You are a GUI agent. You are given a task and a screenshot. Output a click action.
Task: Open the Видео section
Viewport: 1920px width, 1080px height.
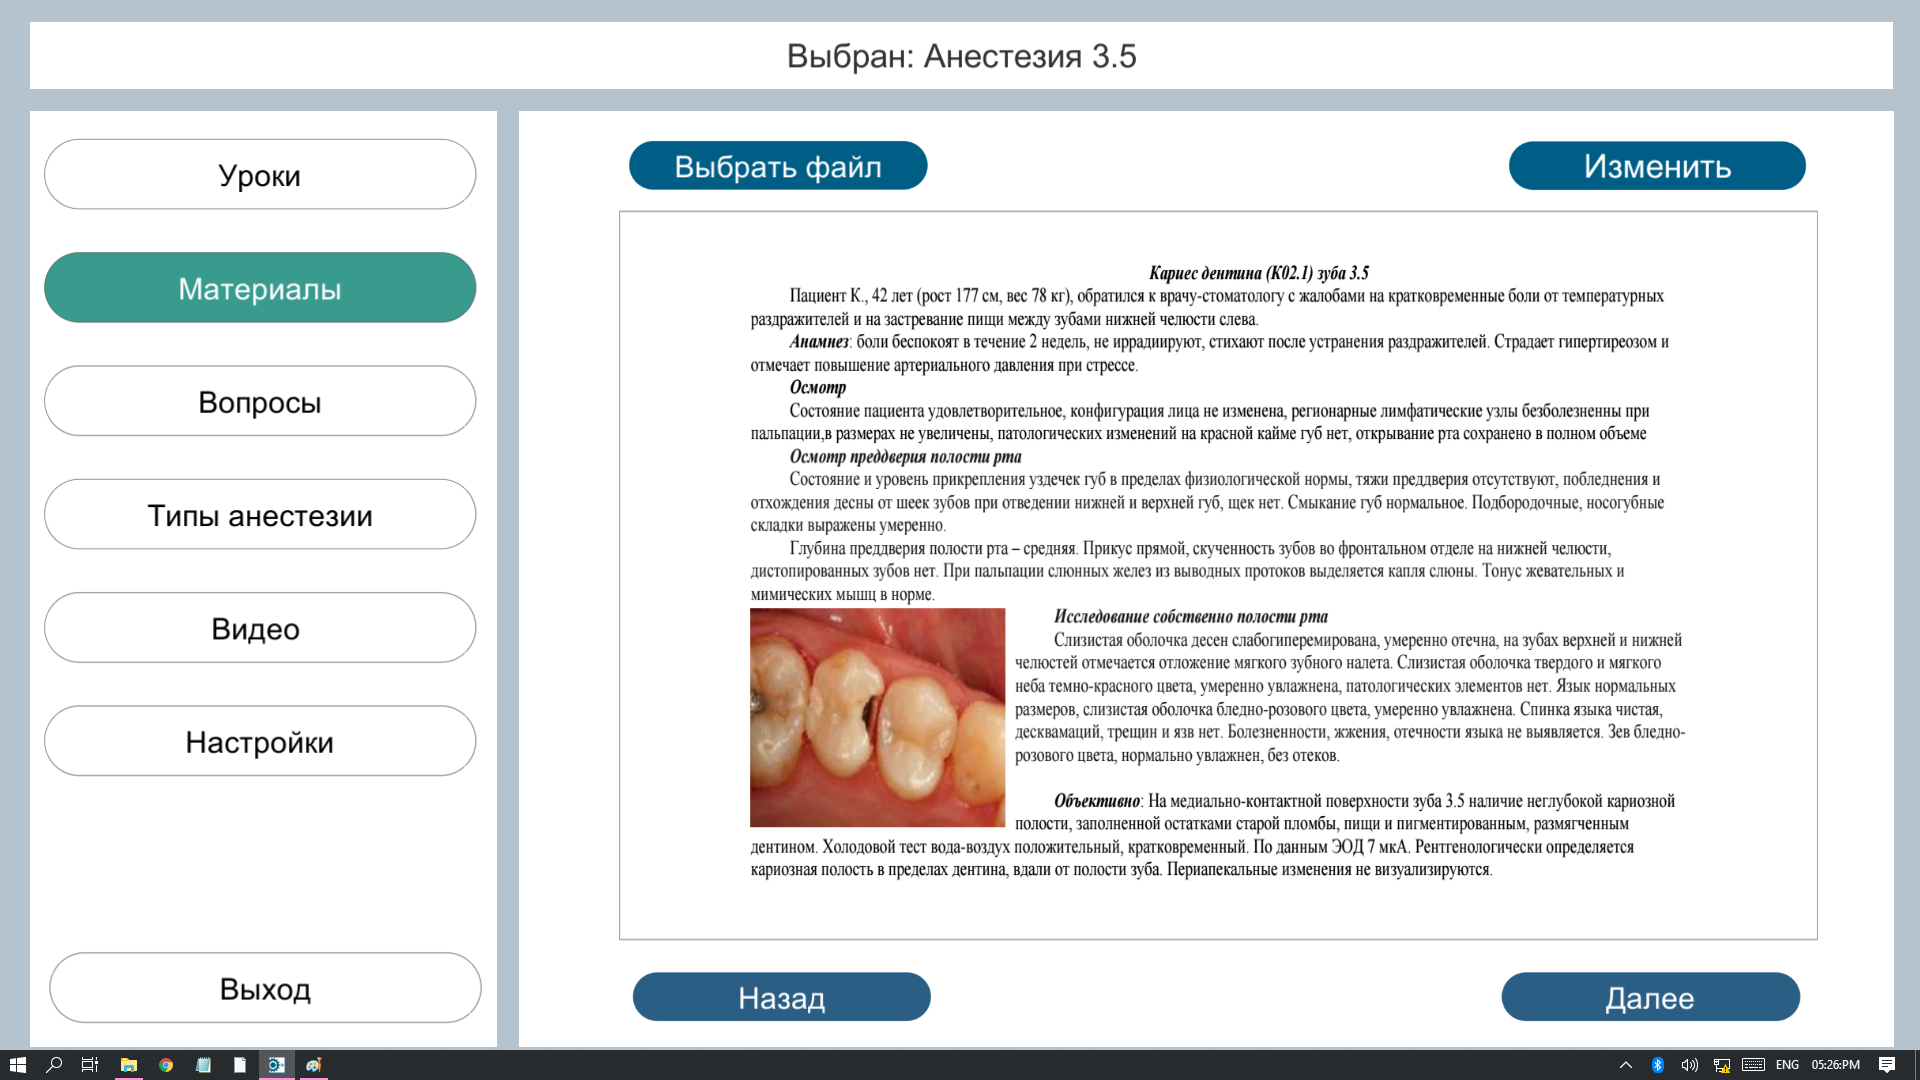pos(260,628)
